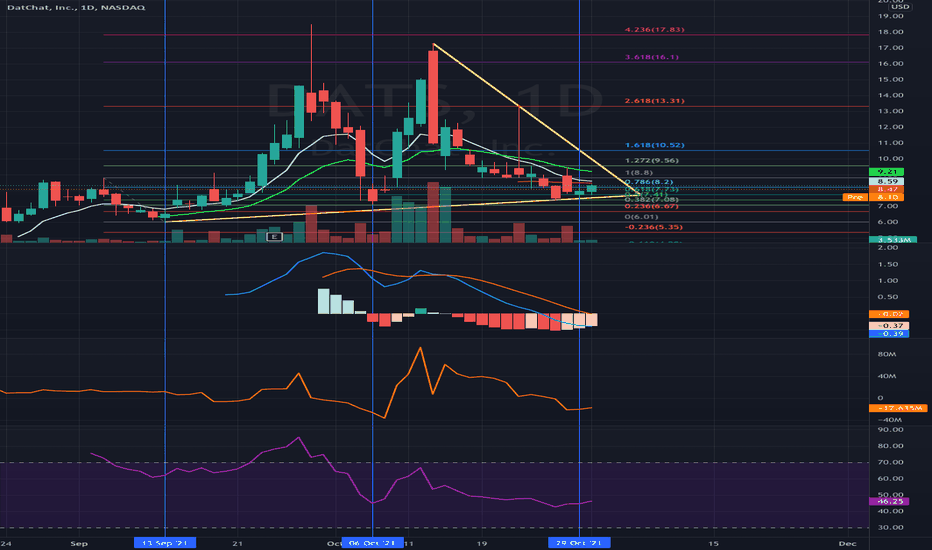Click the green 9.21 price tag
The image size is (932, 550).
[886, 172]
